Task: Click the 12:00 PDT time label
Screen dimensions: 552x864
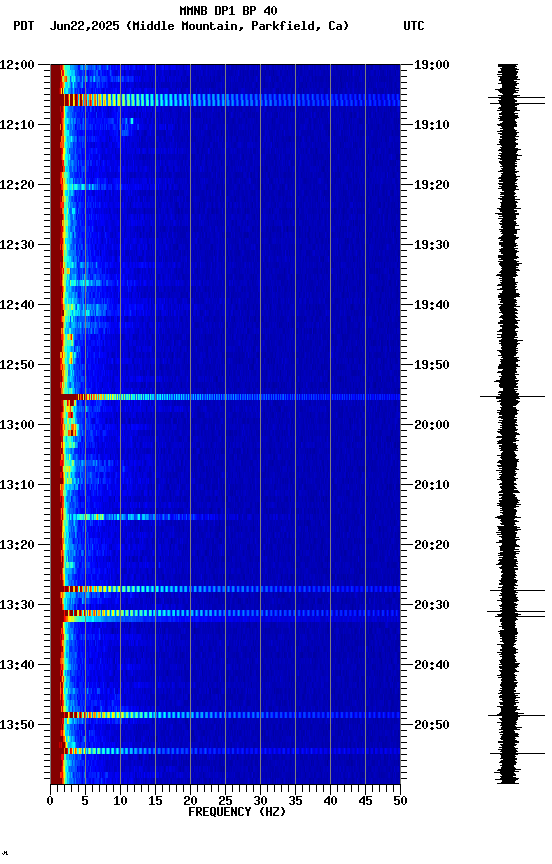Action: point(17,64)
